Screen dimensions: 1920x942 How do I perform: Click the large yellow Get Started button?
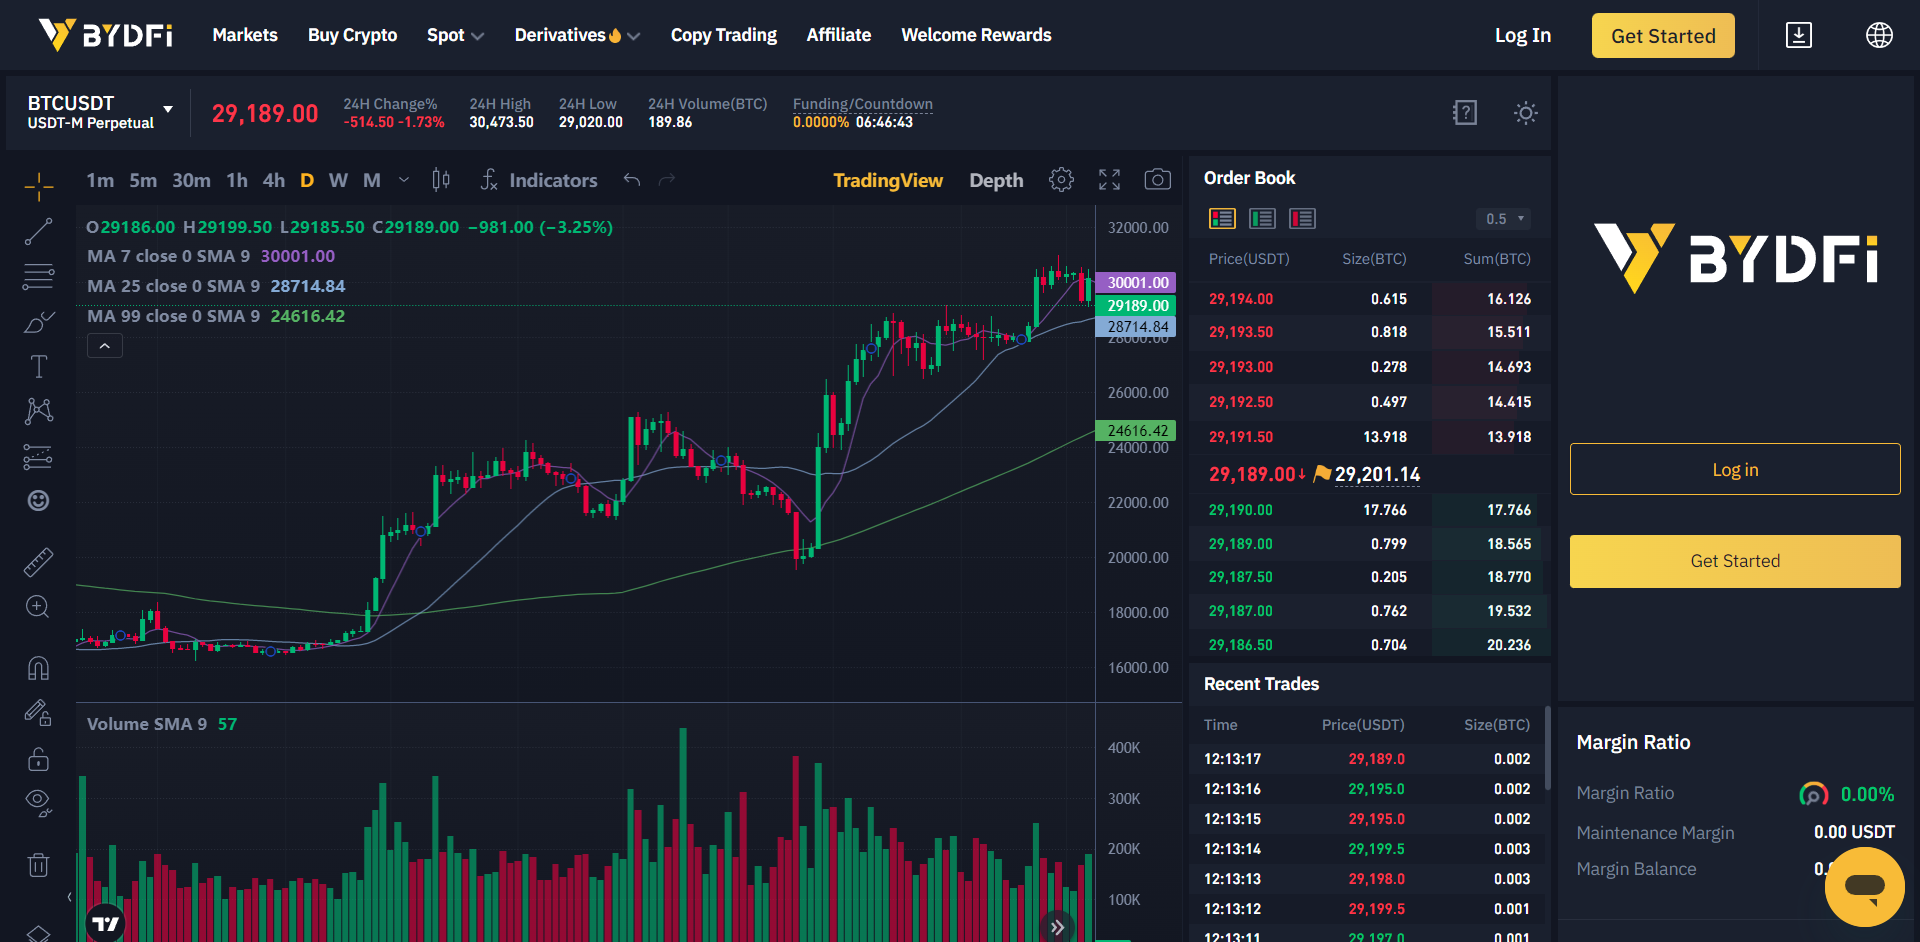coord(1735,561)
